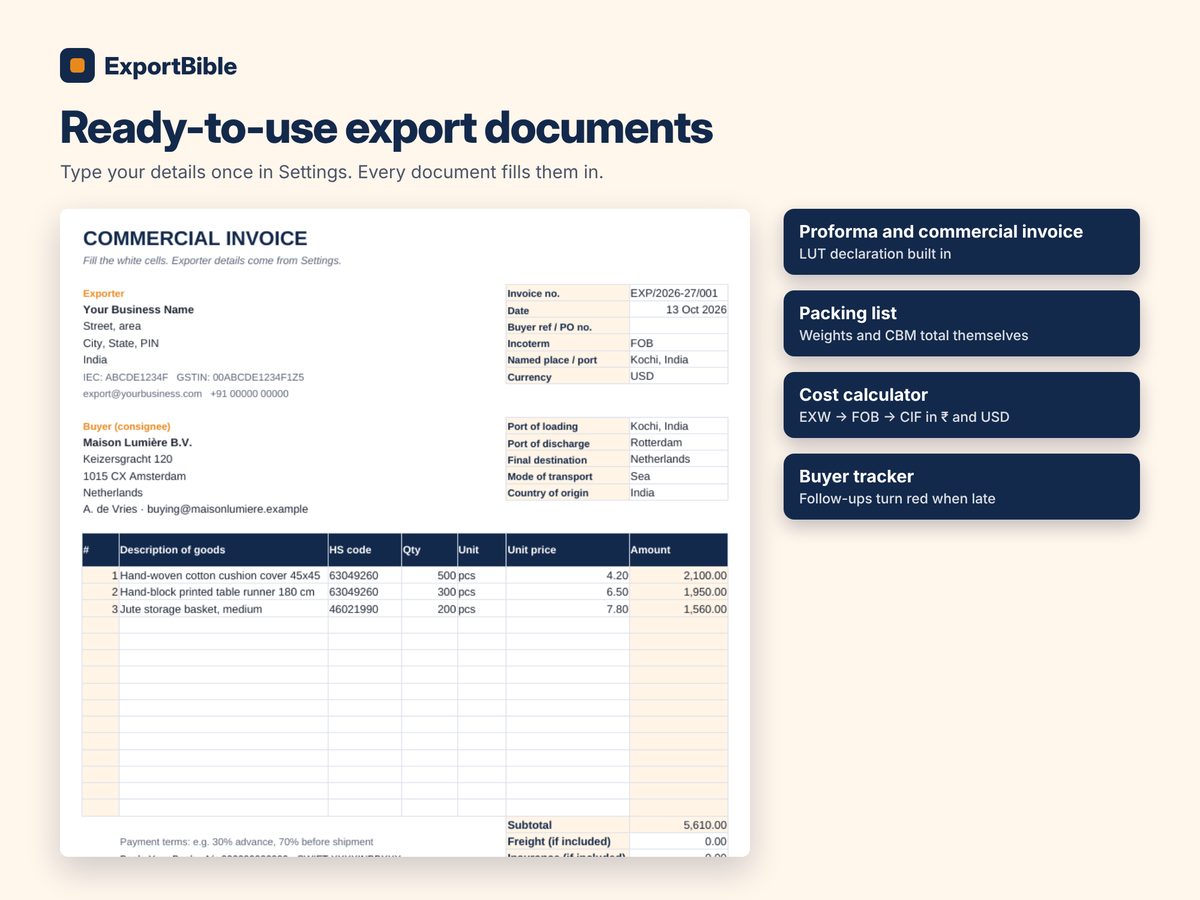Select the Currency cell showing USD
Viewport: 1200px width, 900px height.
point(678,376)
